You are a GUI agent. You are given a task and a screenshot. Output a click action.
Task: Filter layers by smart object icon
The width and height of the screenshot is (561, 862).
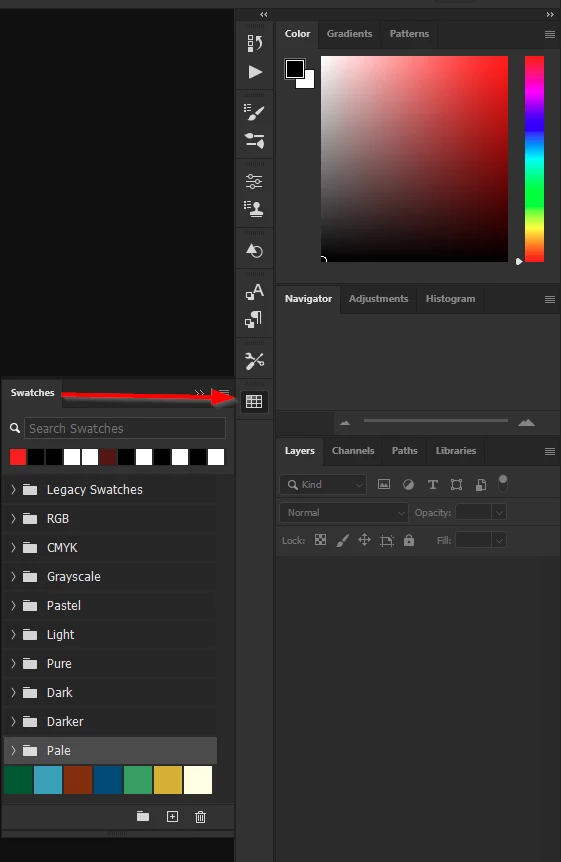[481, 484]
